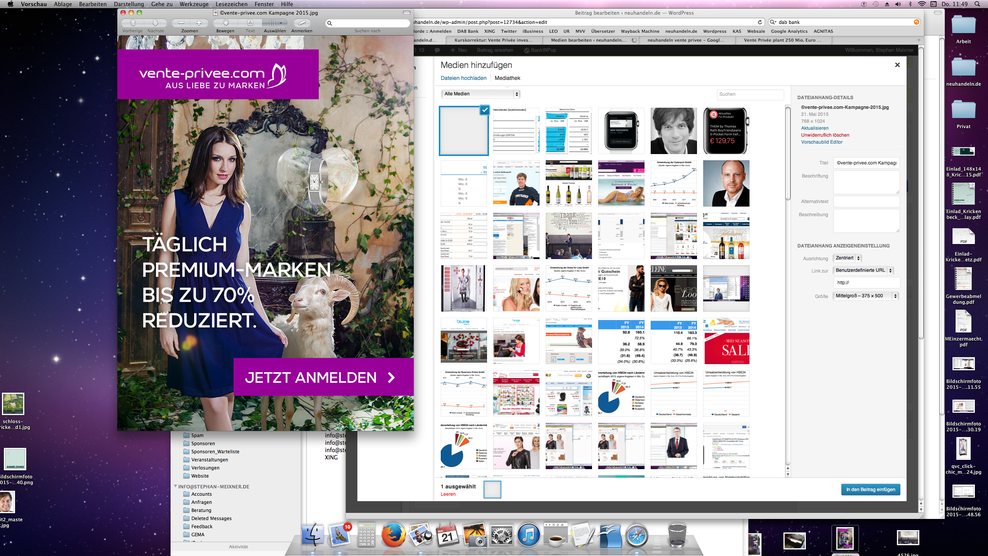
Task: Switch to Mediathek tab
Action: tap(507, 78)
